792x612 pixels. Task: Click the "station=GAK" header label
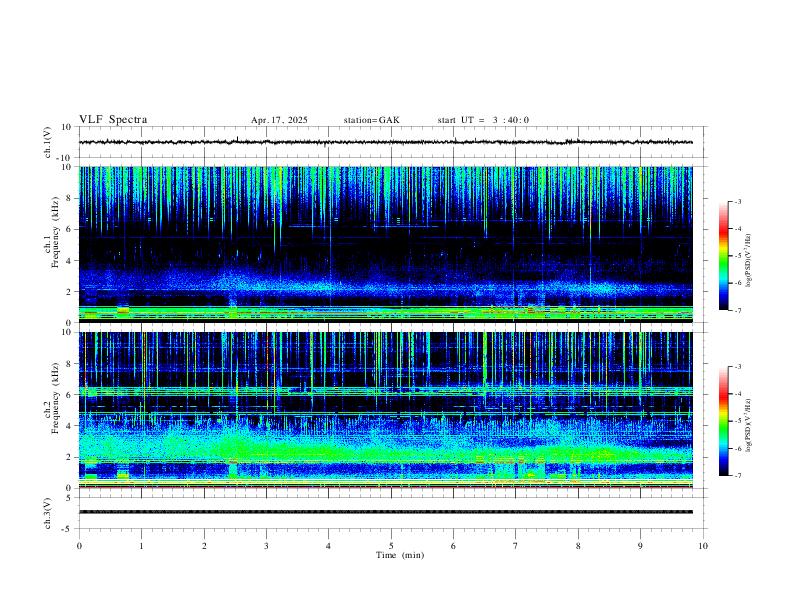click(x=371, y=120)
